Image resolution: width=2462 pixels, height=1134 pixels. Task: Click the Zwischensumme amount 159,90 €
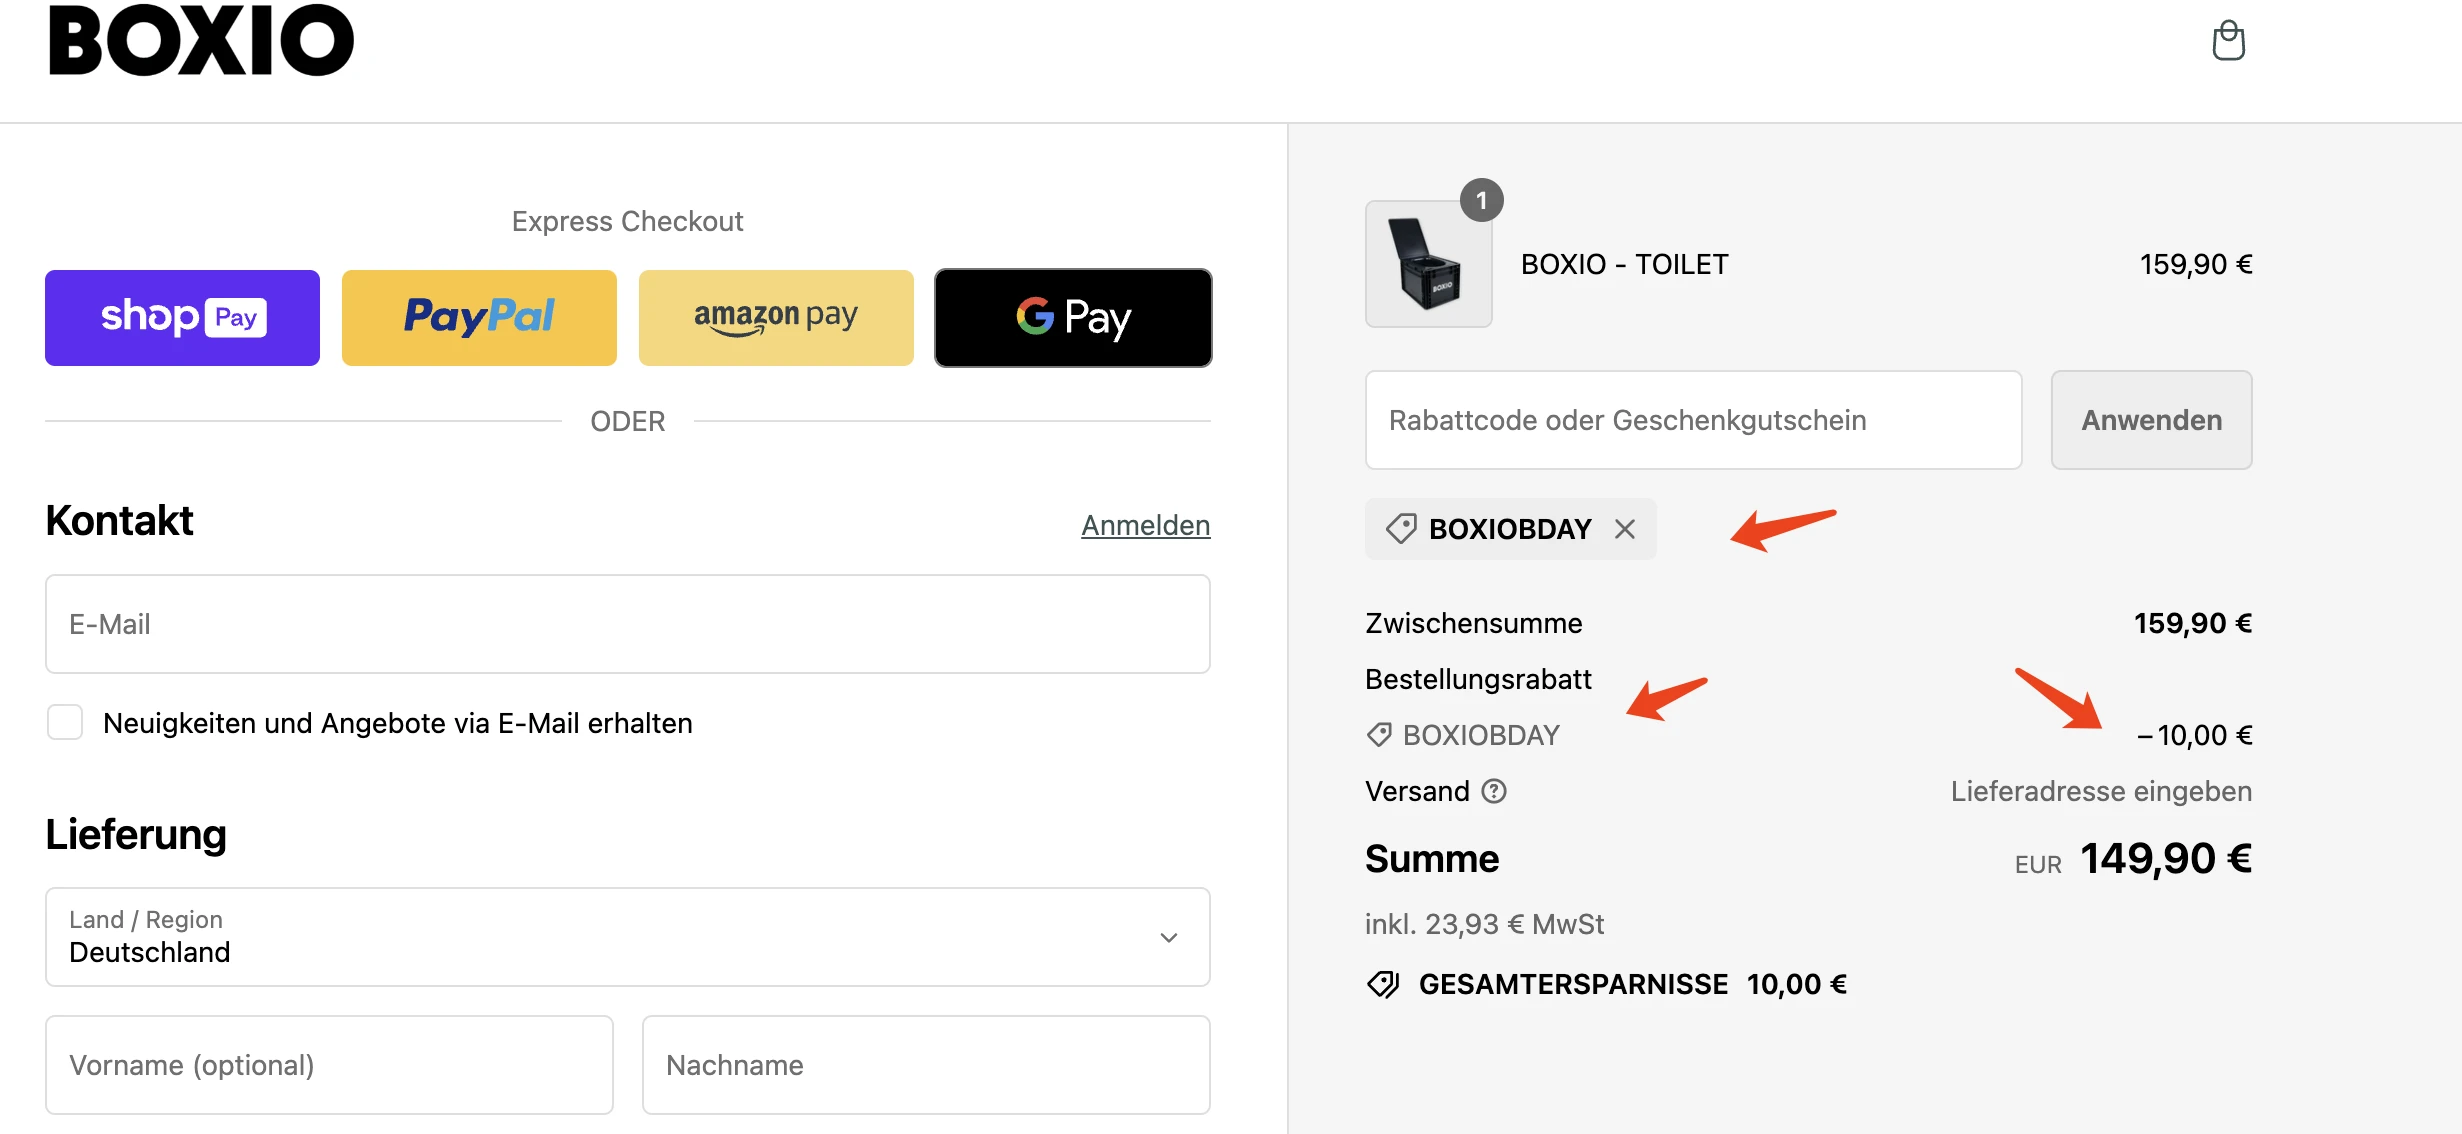2193,623
